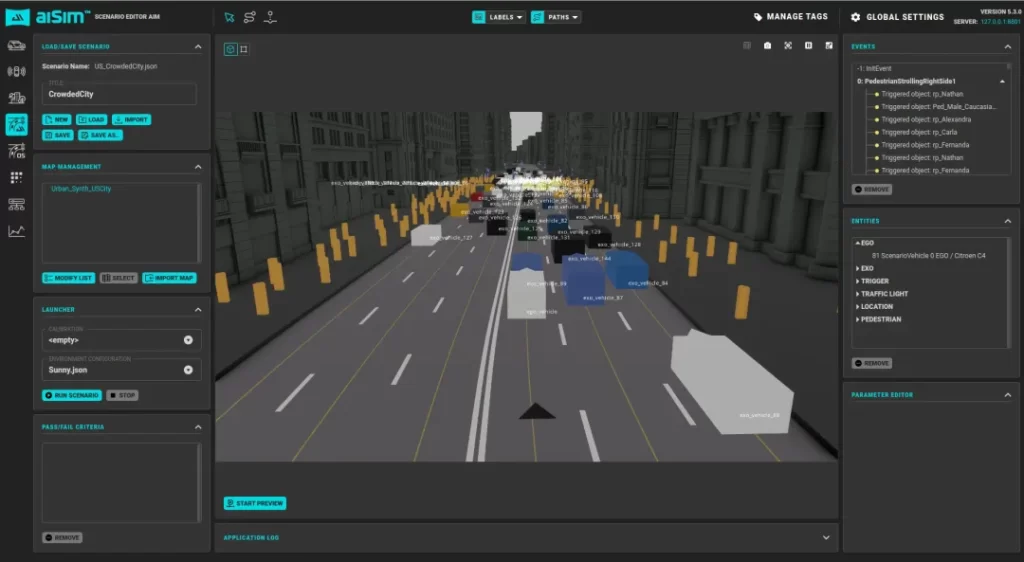Image resolution: width=1024 pixels, height=562 pixels.
Task: Click the Start Preview button
Action: pyautogui.click(x=254, y=503)
